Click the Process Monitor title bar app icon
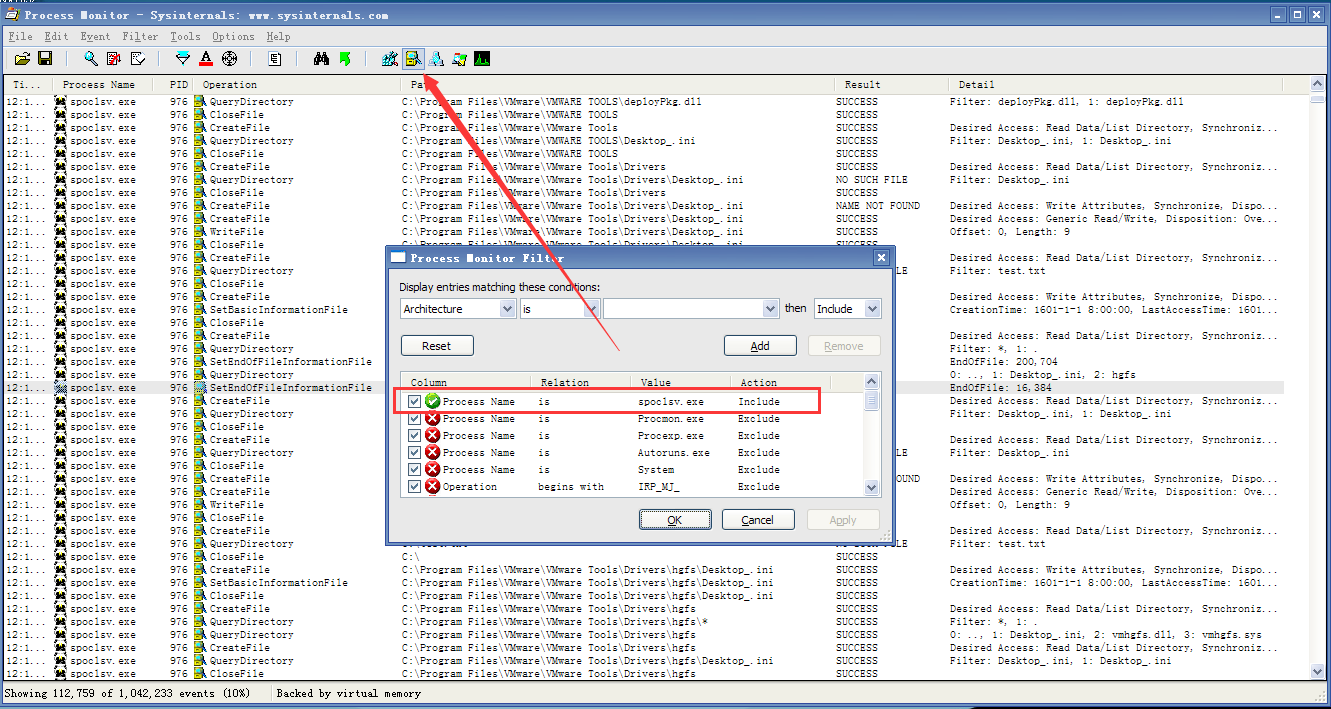The width and height of the screenshot is (1331, 709). (11, 15)
